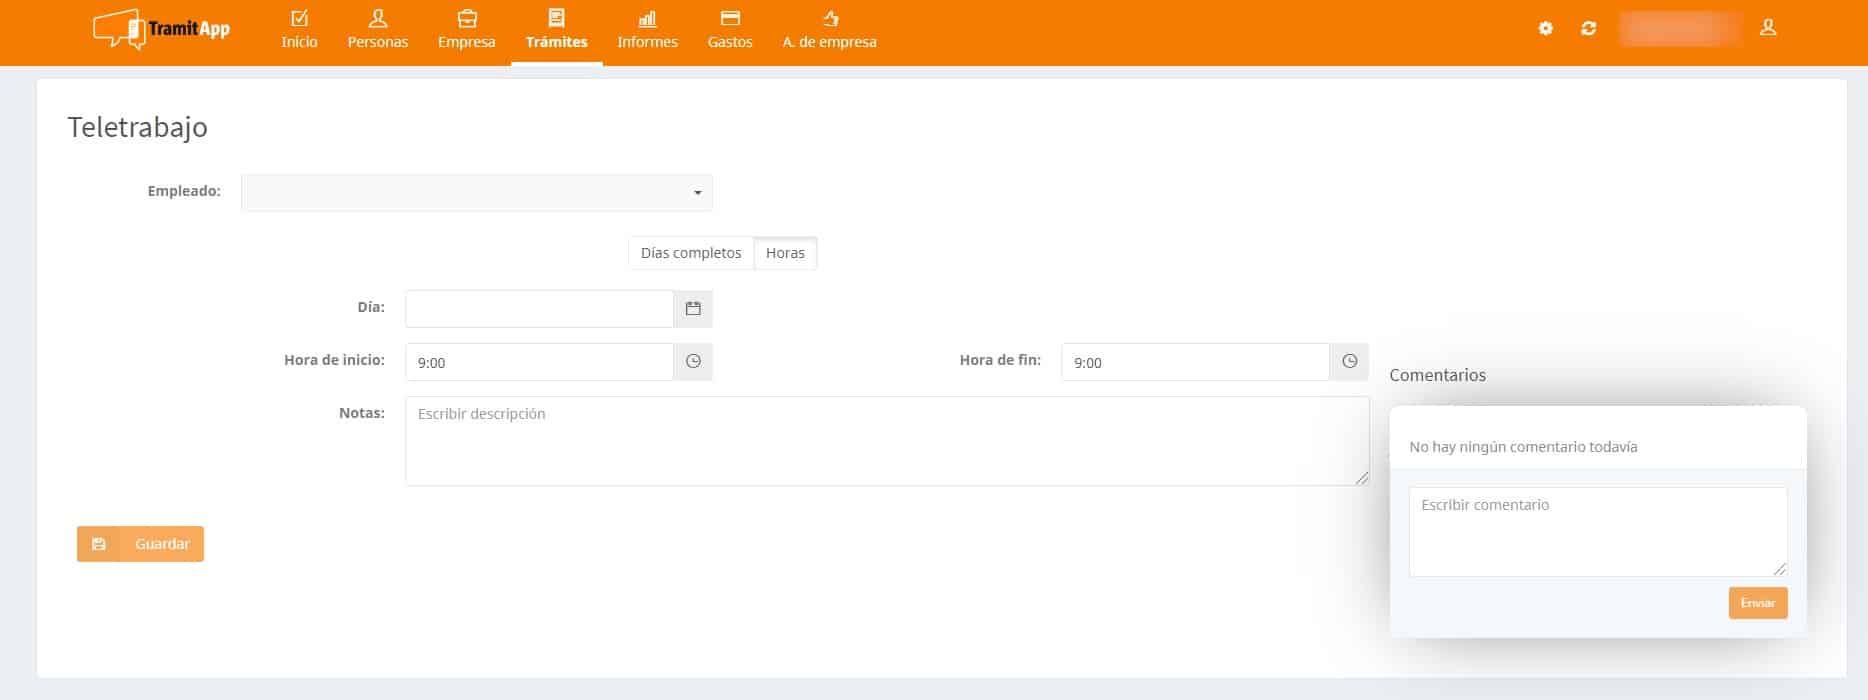Click the clock icon for Hora de fin
The image size is (1868, 700).
click(x=1349, y=362)
